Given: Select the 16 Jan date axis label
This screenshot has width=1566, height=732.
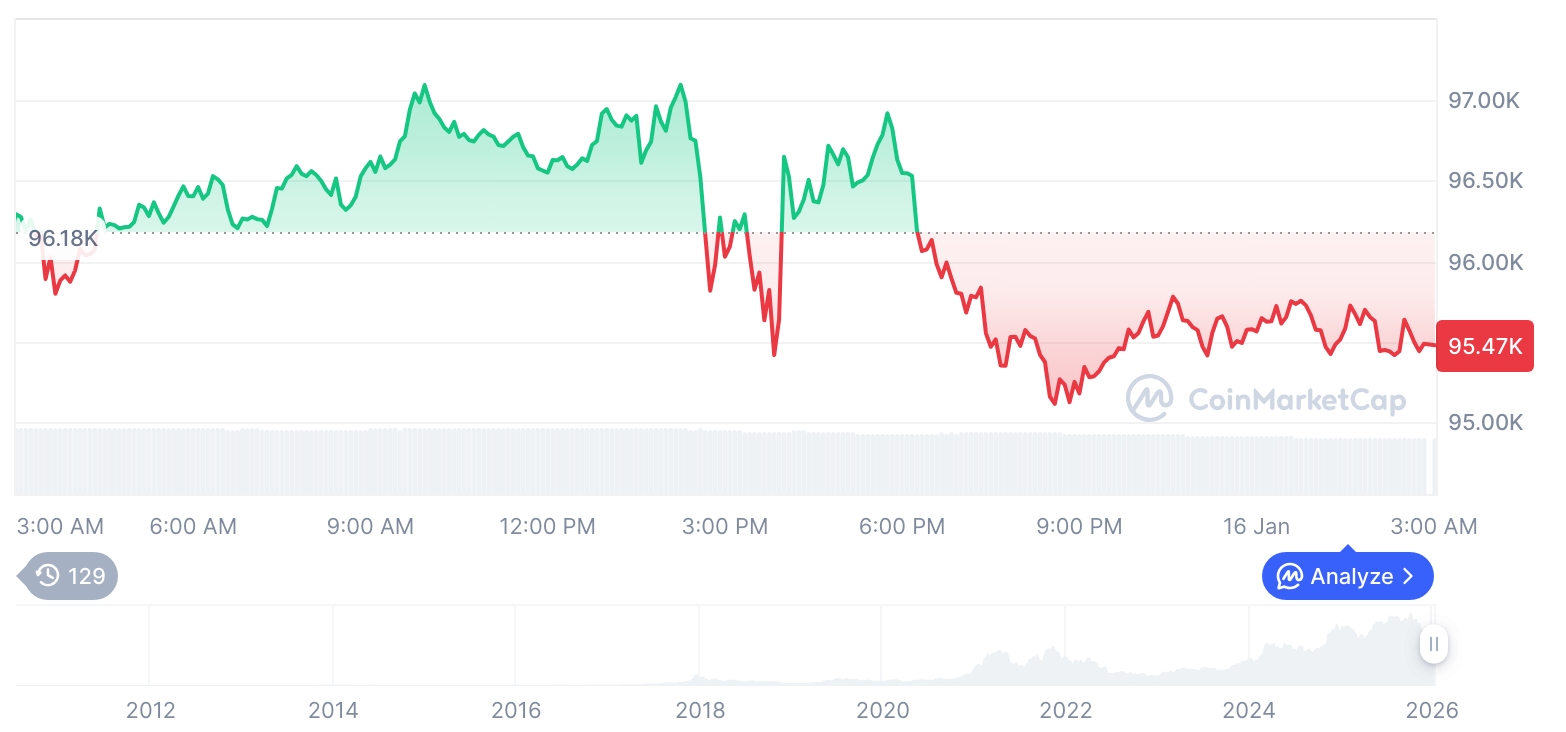Looking at the screenshot, I should [1256, 526].
